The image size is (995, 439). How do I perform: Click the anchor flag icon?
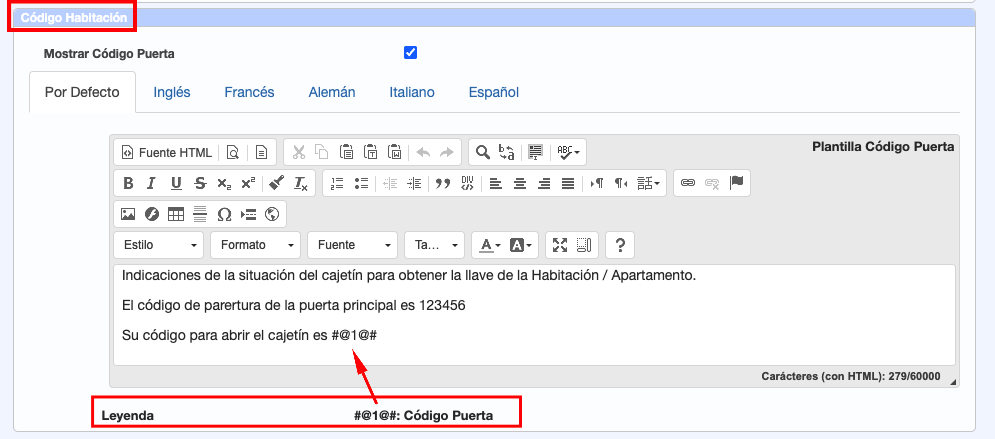[x=737, y=183]
